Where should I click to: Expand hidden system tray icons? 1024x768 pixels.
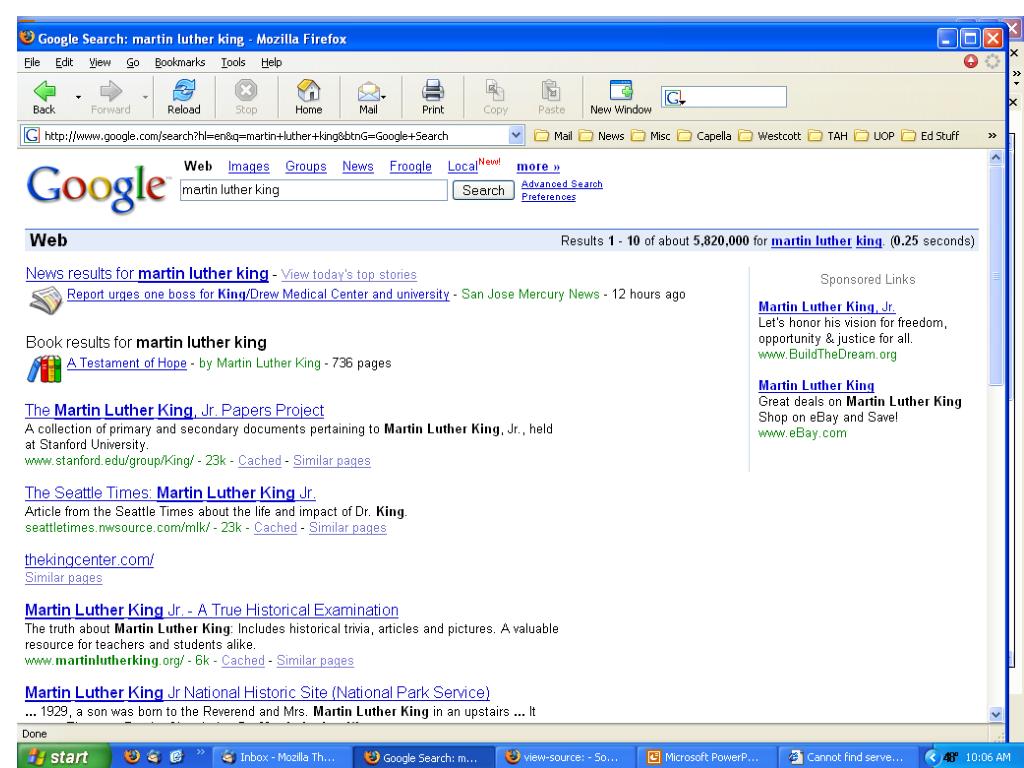(x=932, y=757)
